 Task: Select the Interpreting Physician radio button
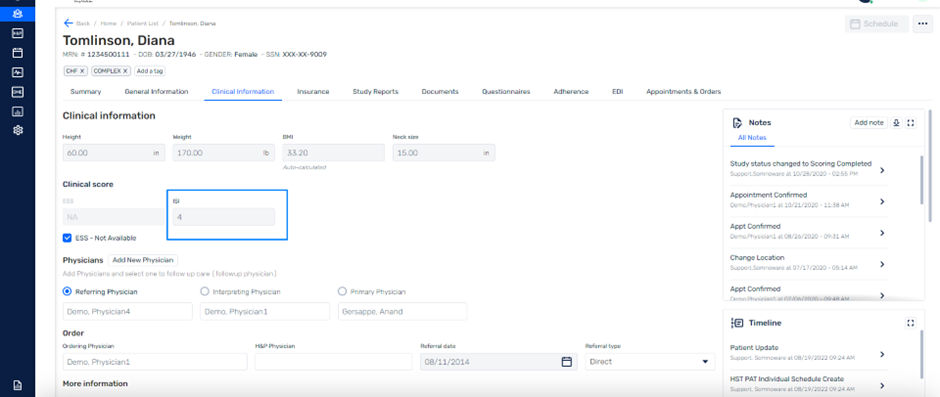pyautogui.click(x=204, y=291)
